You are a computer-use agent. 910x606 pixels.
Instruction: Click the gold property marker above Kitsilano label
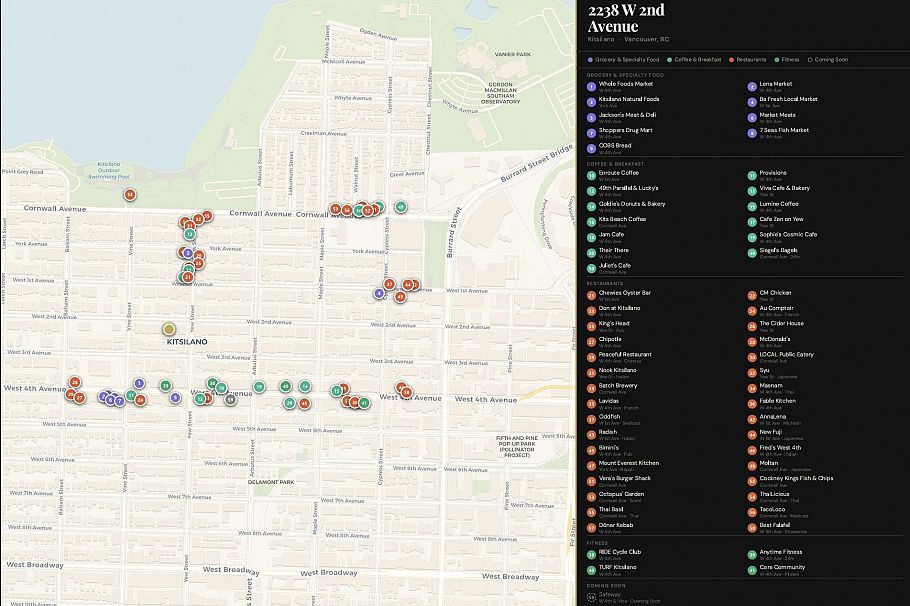tap(170, 329)
